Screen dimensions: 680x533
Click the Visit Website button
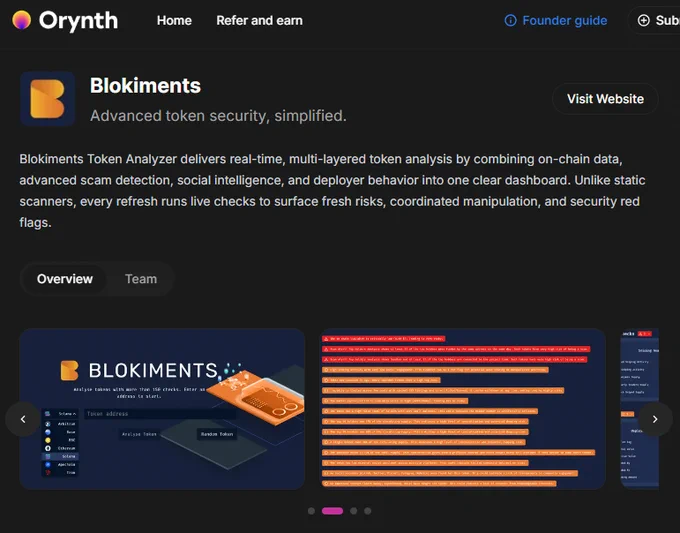tap(605, 99)
